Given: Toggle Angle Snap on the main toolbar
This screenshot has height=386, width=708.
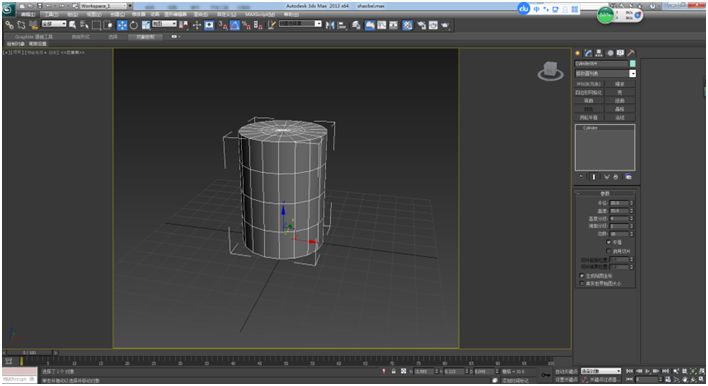Looking at the screenshot, I should click(x=235, y=25).
